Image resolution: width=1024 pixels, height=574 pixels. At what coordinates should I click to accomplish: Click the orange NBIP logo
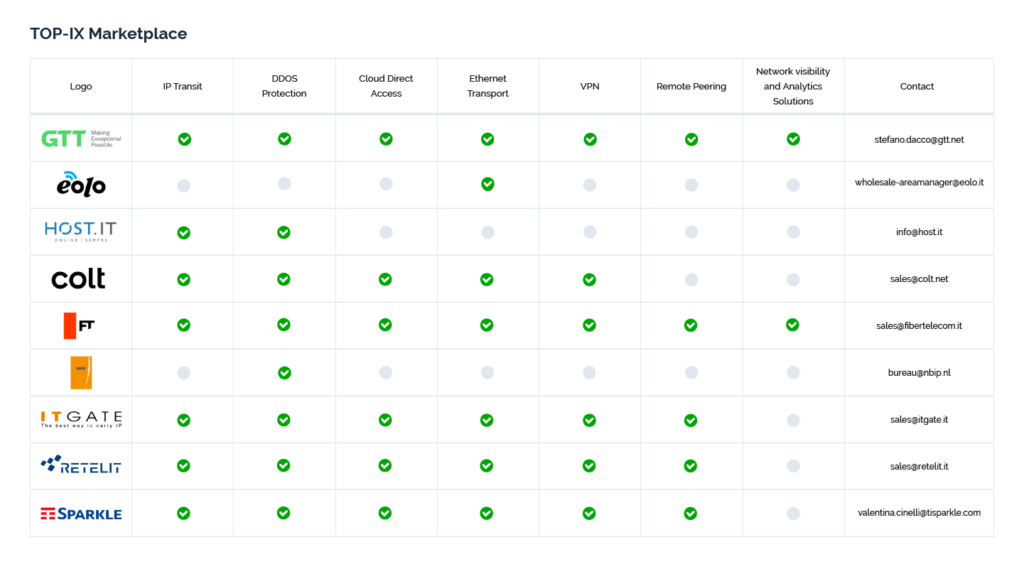coord(81,372)
